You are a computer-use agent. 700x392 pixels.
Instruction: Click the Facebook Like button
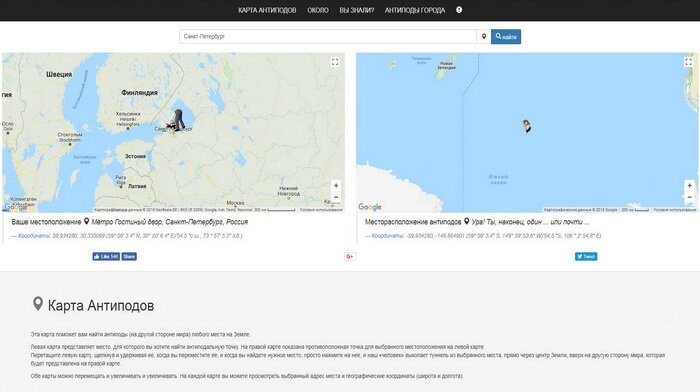pos(106,256)
